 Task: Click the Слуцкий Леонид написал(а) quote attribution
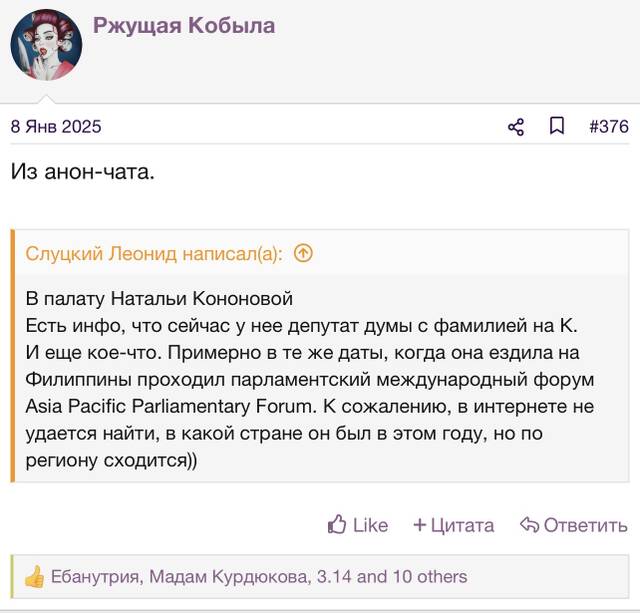click(x=154, y=254)
